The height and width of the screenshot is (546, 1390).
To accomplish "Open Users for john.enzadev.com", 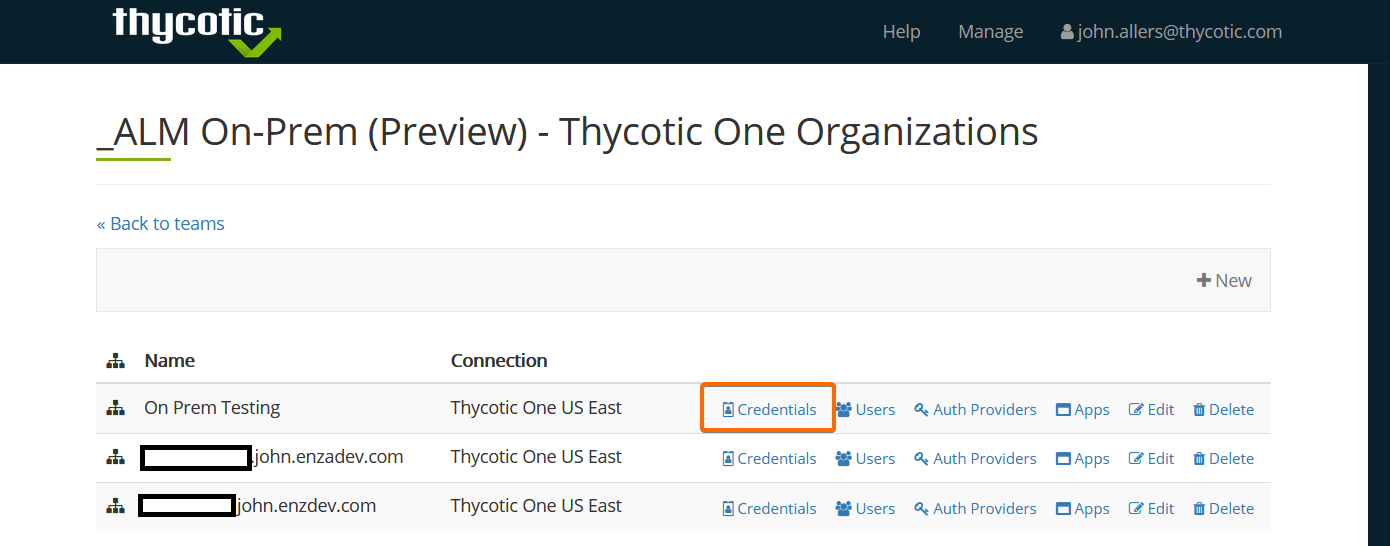I will [865, 458].
